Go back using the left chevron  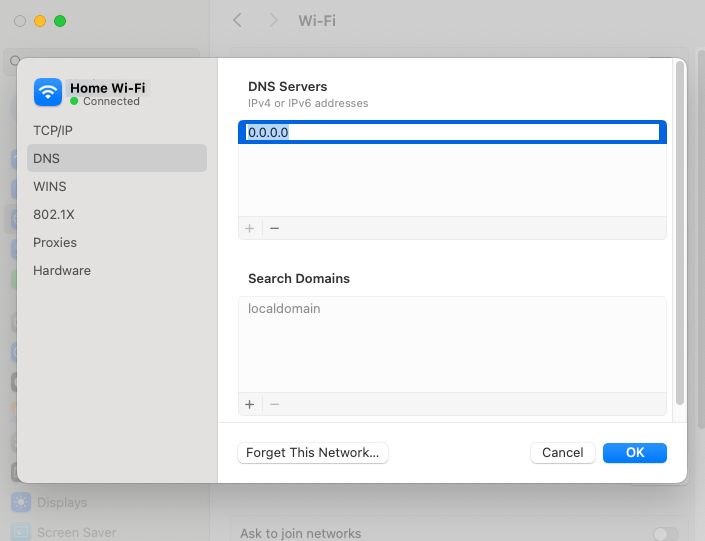(237, 20)
